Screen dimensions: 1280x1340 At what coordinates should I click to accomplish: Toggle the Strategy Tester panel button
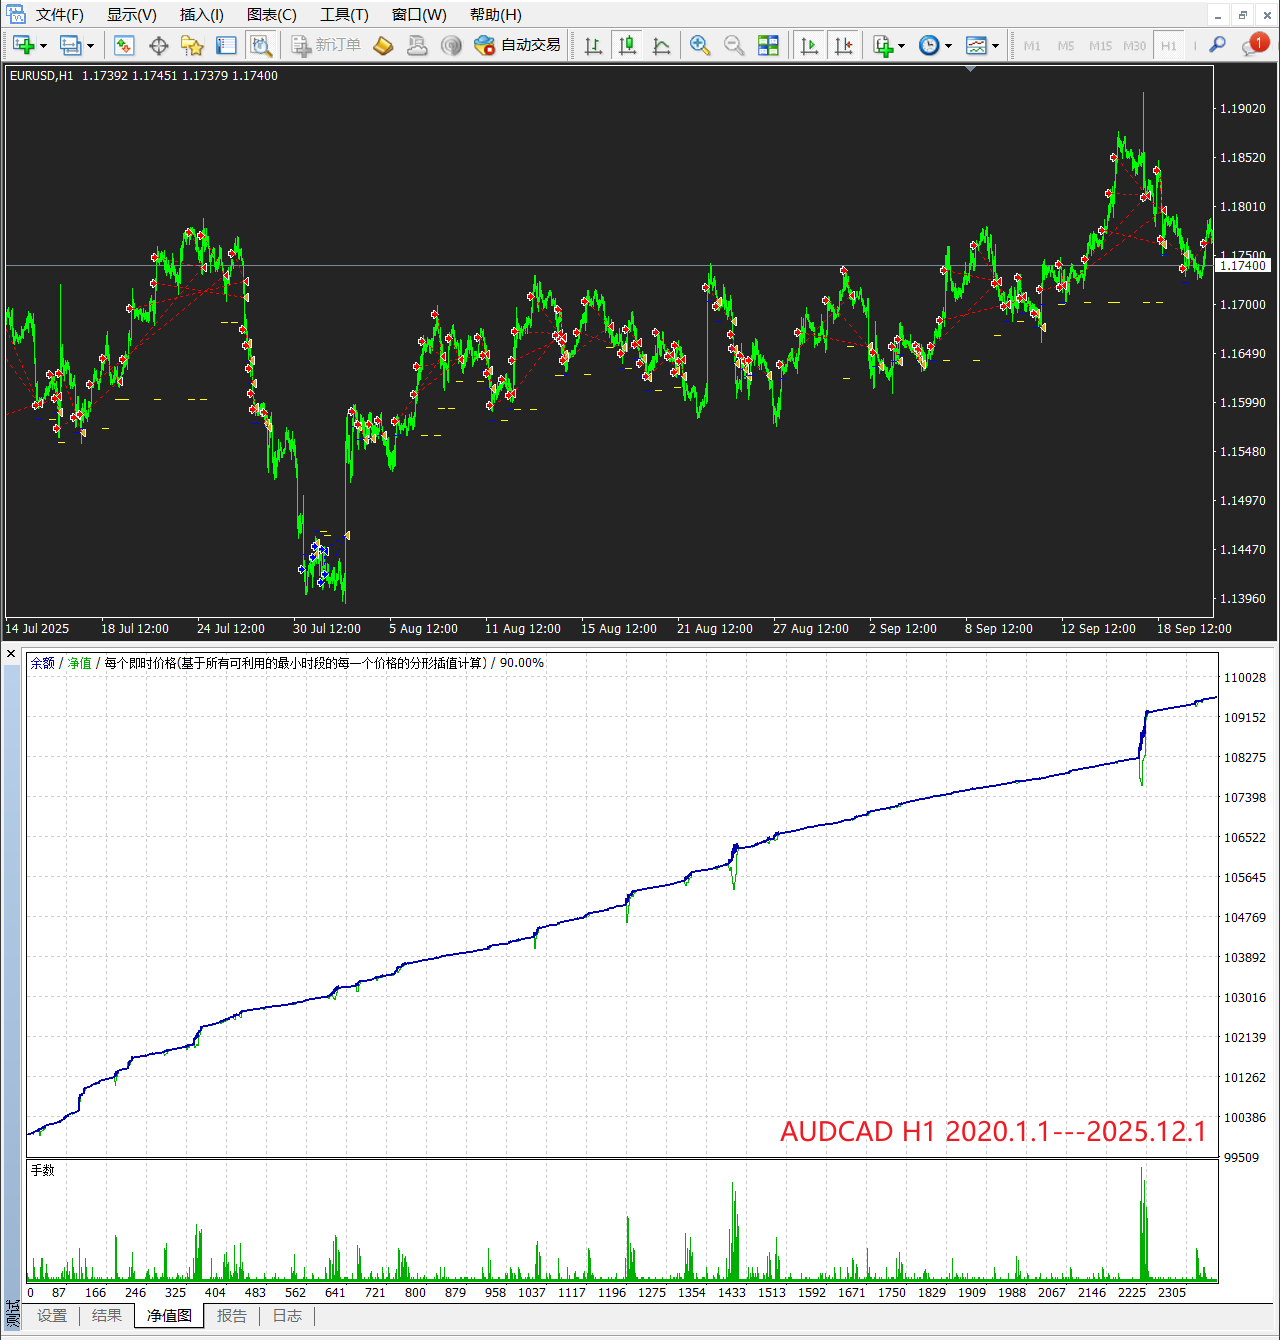pos(260,45)
